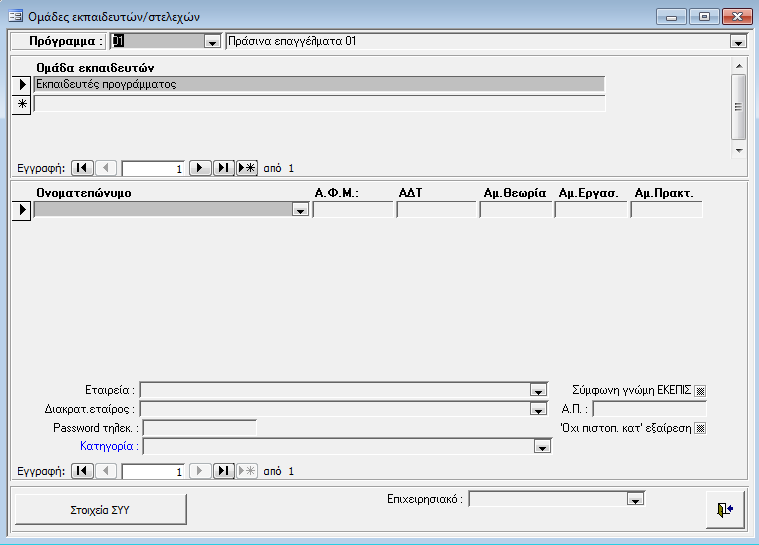759x545 pixels.
Task: Select the Εκπαιδευτές προγράμματος row selector arrow
Action: point(22,85)
